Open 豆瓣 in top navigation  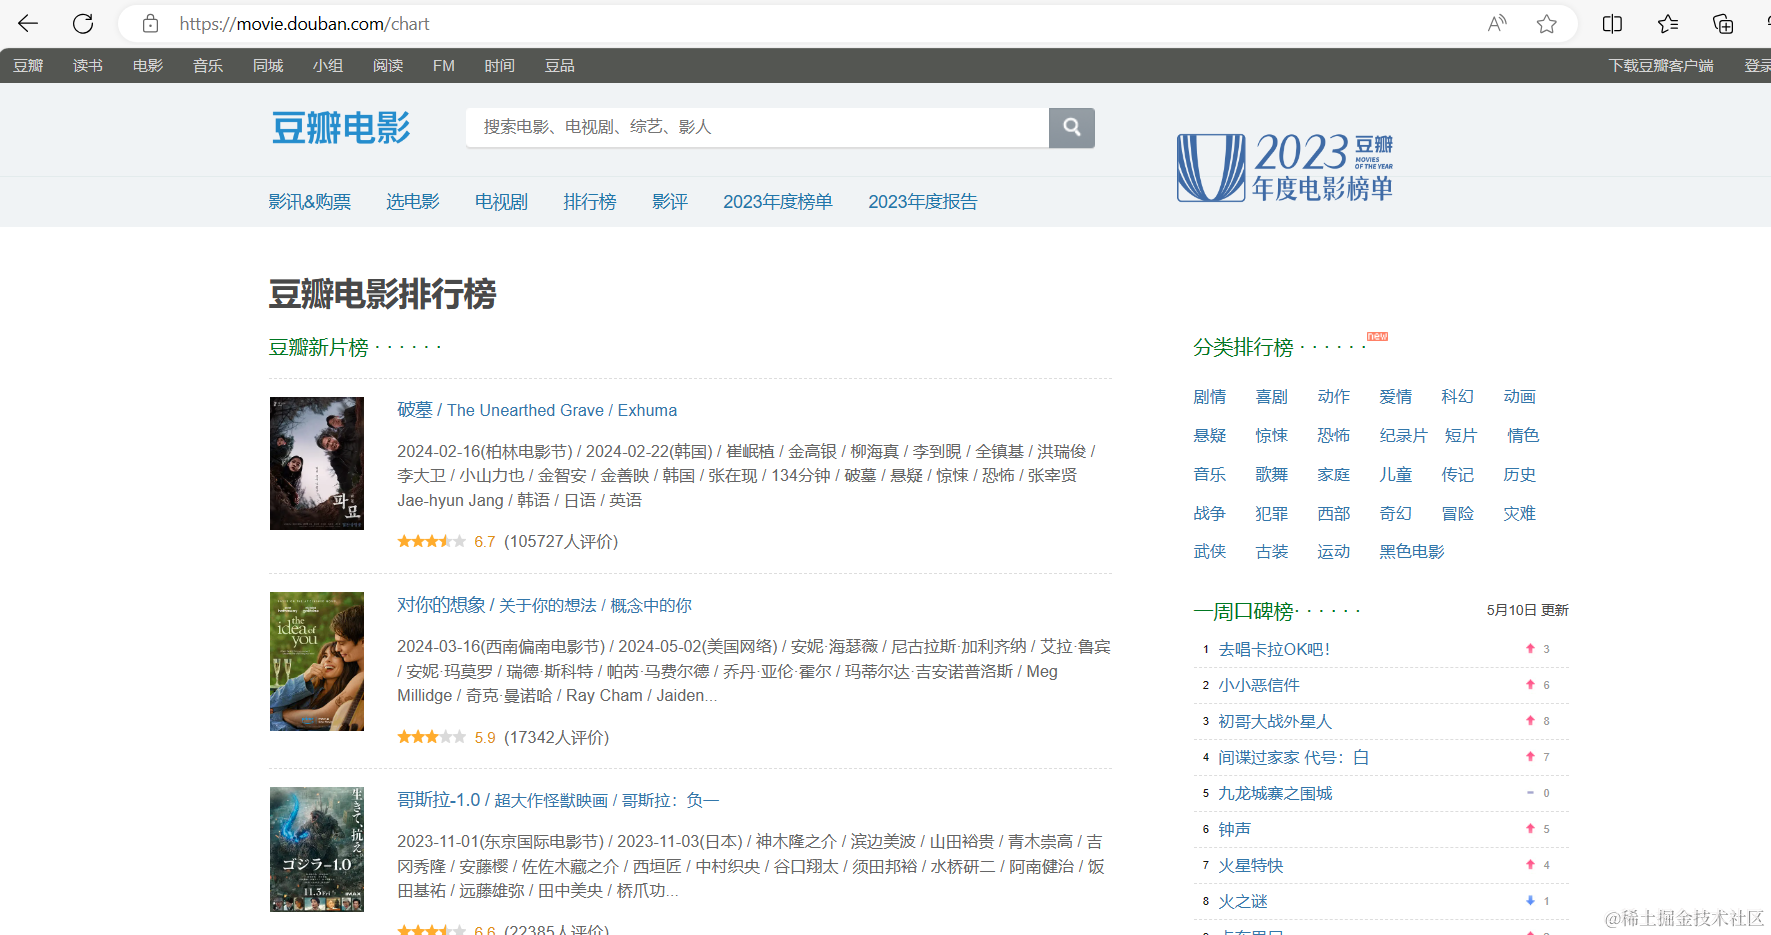coord(28,66)
